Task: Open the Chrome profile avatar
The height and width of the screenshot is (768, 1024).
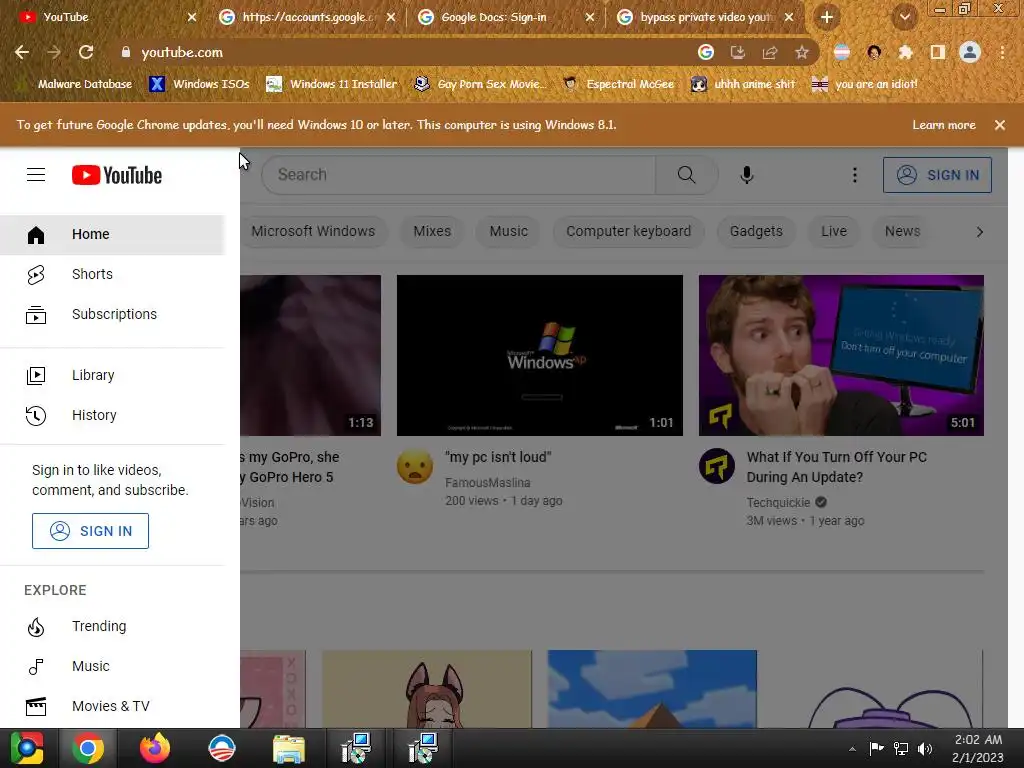Action: click(x=970, y=52)
